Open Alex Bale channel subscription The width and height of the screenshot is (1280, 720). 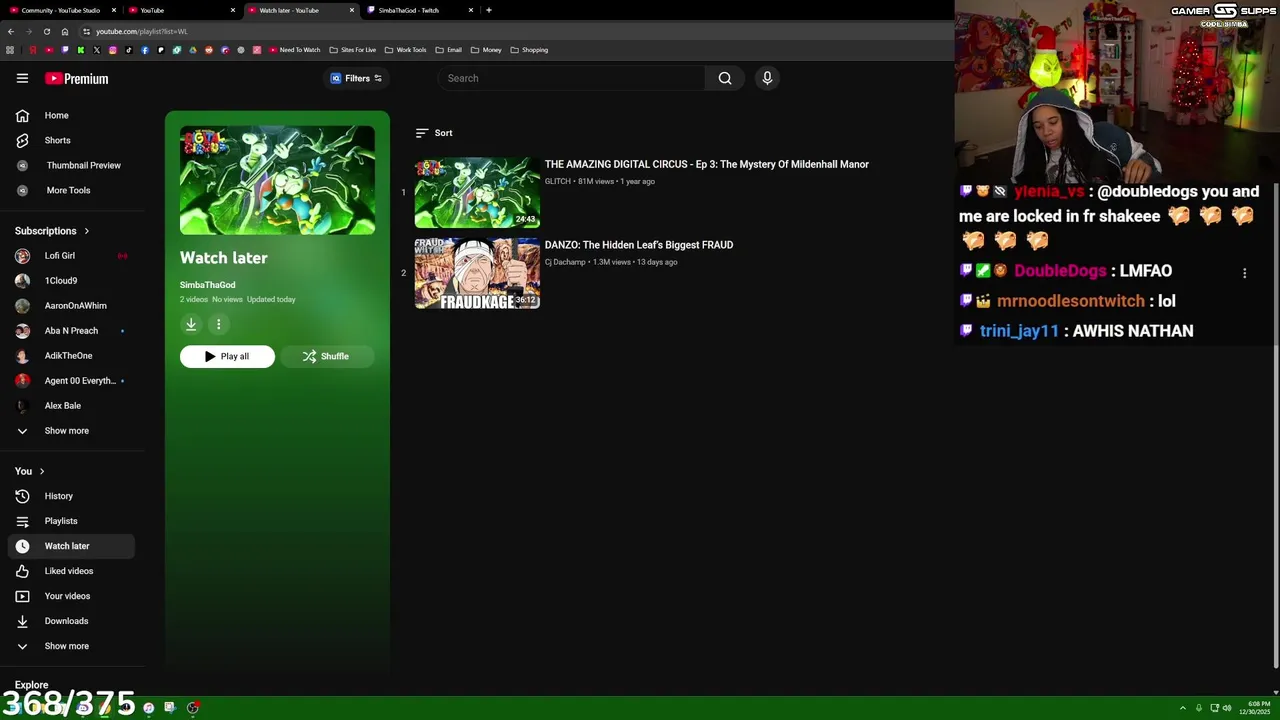(x=70, y=405)
